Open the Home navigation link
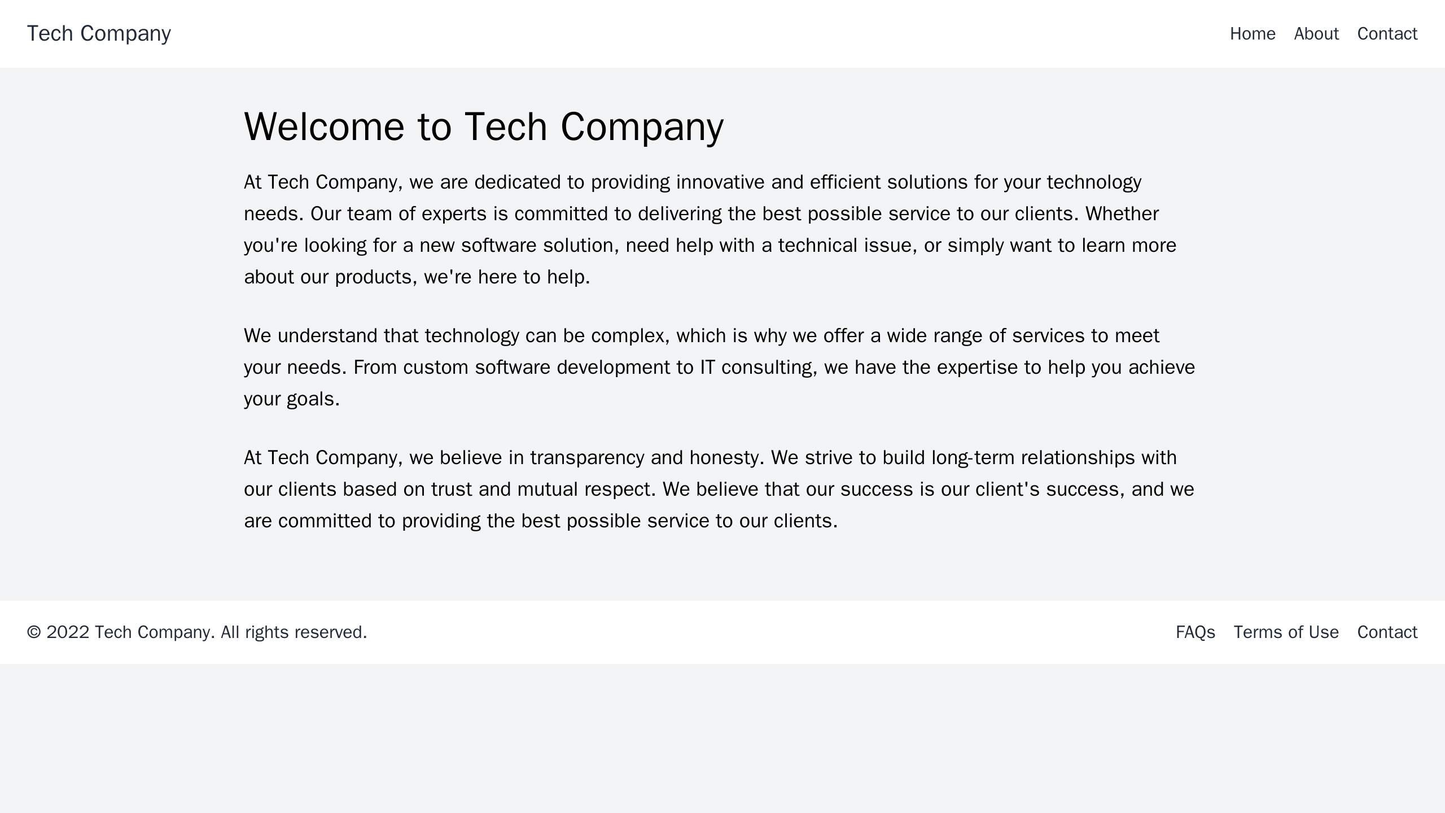 1253,34
